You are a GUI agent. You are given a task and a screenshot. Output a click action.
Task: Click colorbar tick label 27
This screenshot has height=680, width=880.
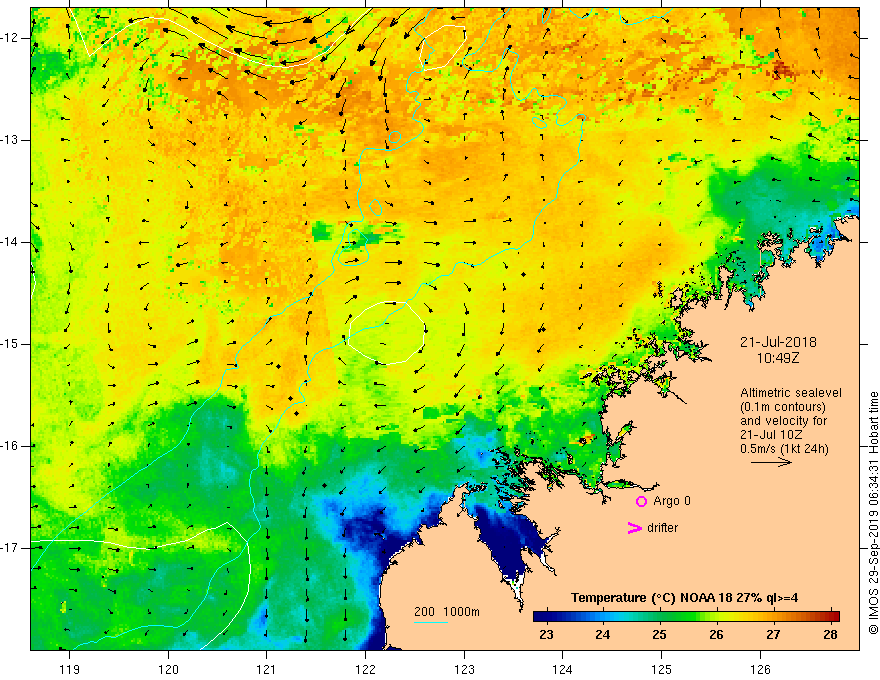click(x=773, y=635)
